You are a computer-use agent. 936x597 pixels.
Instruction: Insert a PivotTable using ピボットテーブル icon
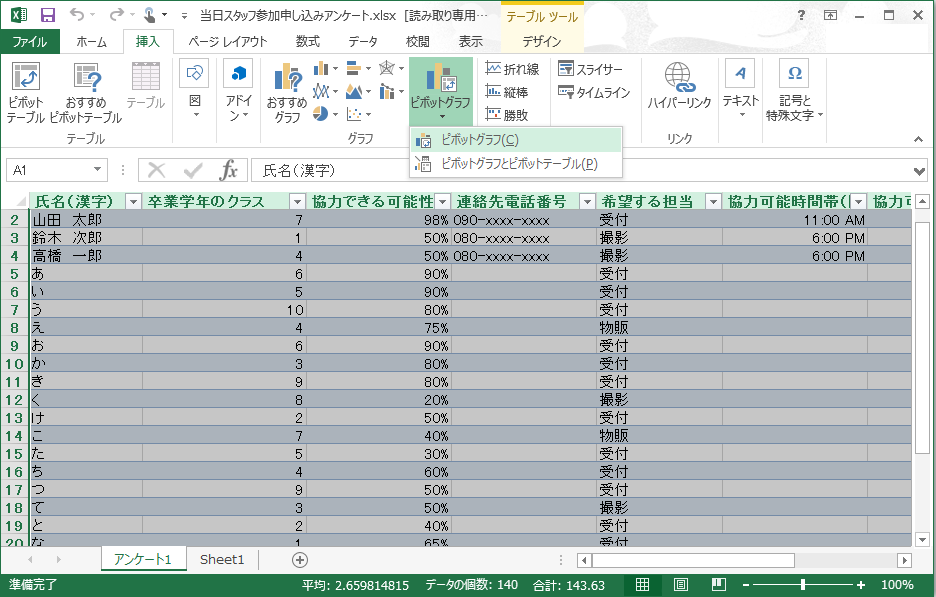point(26,94)
